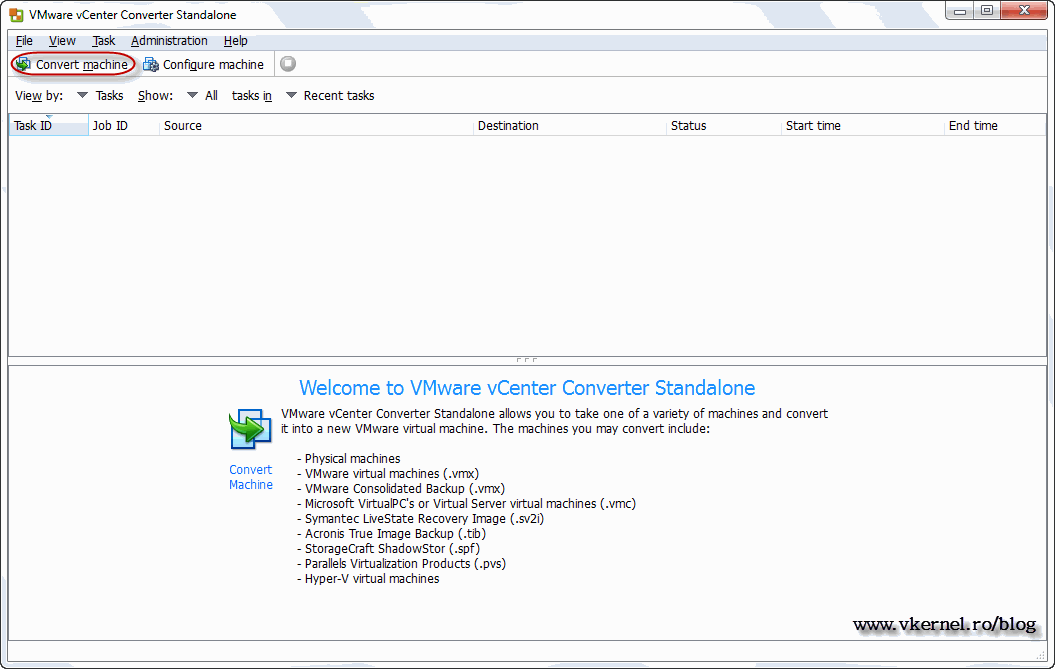Click the VMware Converter title bar icon
The image size is (1055, 669).
coord(15,15)
